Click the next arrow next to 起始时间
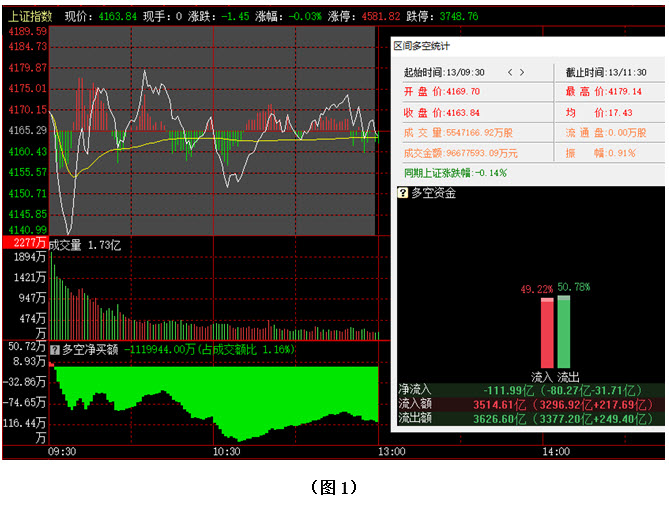This screenshot has height=509, width=669. (x=522, y=72)
